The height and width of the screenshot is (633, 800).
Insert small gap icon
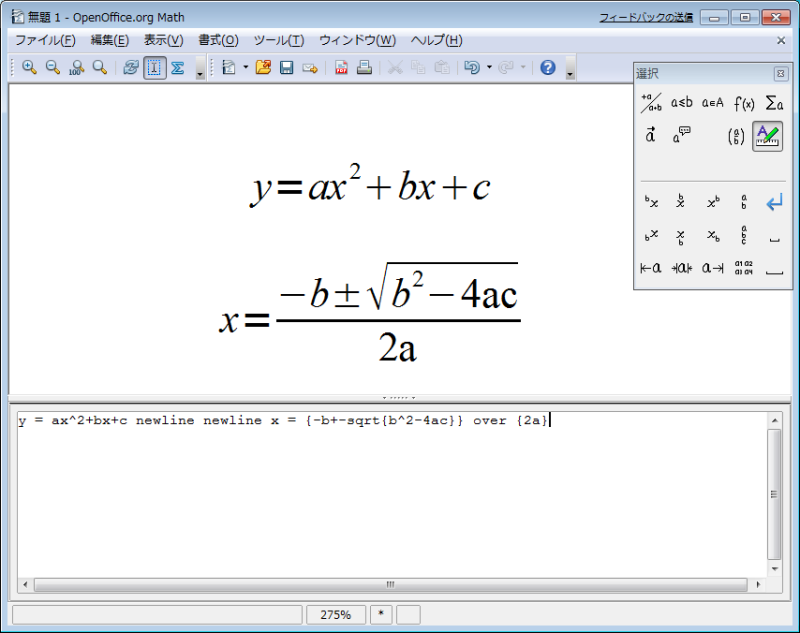coord(774,240)
